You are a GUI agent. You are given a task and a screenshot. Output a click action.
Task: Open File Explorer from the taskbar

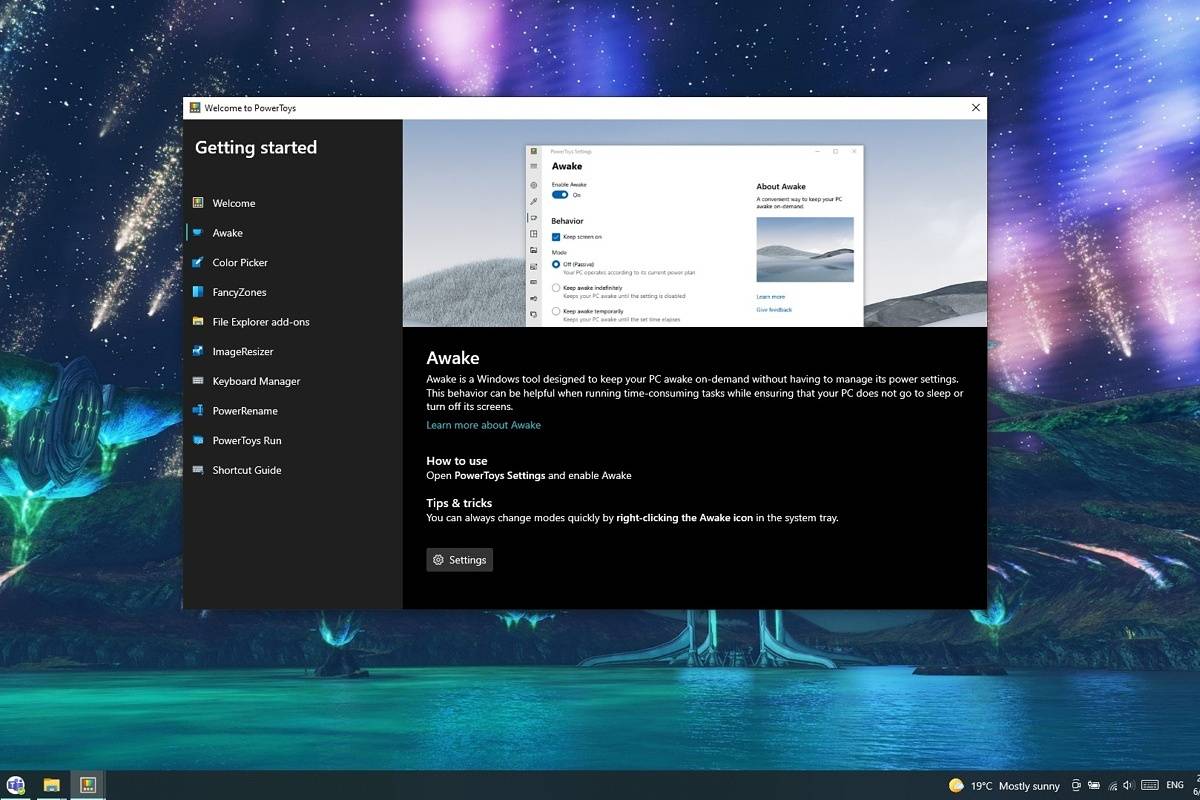pos(51,785)
